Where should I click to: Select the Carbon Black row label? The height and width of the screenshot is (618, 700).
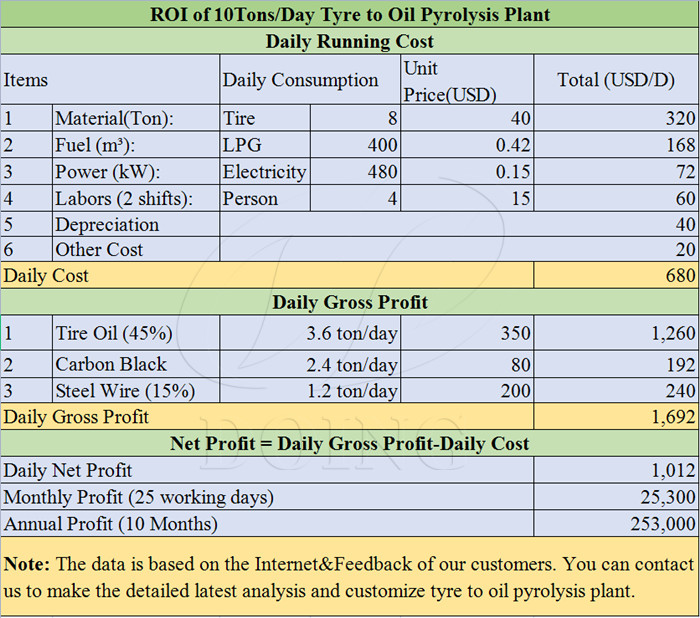click(111, 364)
